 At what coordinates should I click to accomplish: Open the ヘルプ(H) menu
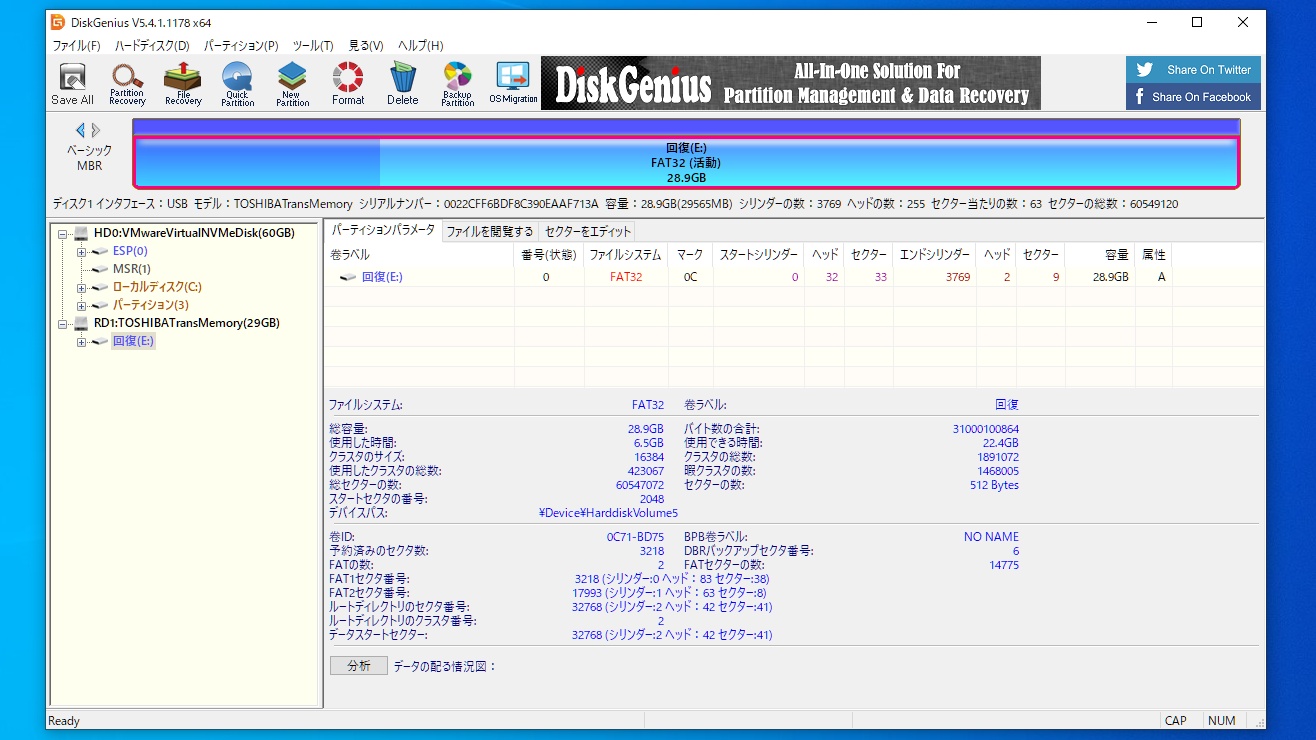point(420,45)
